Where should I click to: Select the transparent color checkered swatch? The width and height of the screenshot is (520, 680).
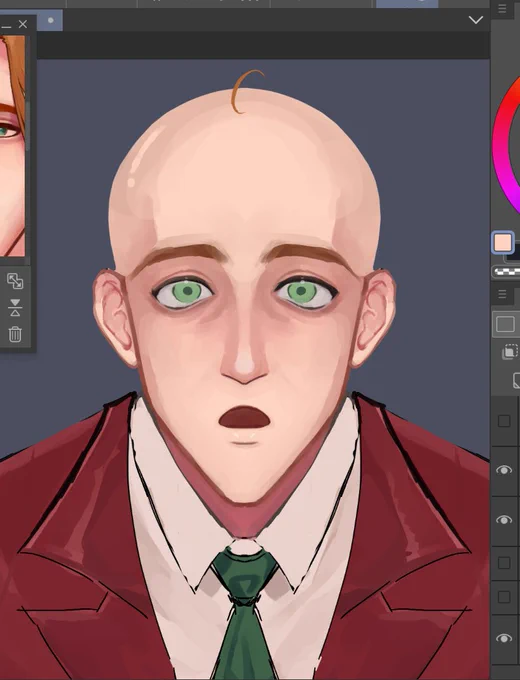coord(507,272)
